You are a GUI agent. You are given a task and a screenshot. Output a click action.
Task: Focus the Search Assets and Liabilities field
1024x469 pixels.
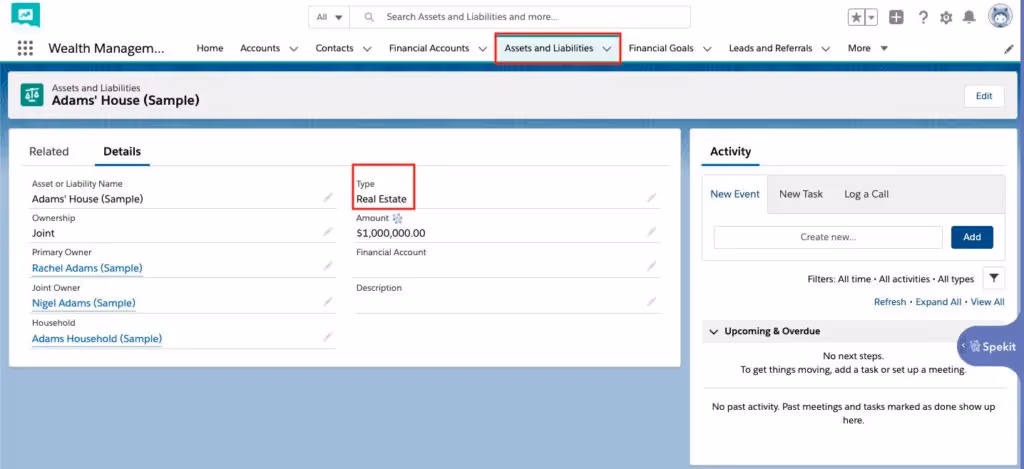tap(520, 18)
